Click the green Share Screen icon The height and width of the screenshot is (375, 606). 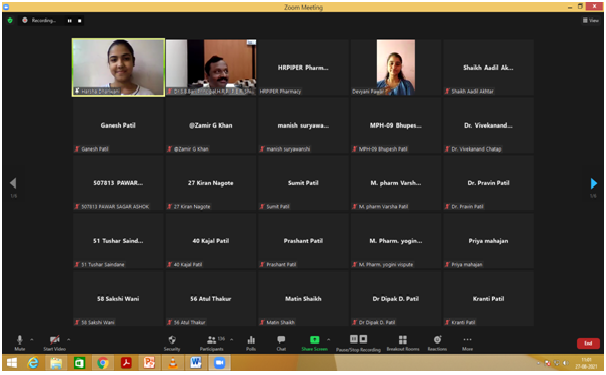pos(315,340)
